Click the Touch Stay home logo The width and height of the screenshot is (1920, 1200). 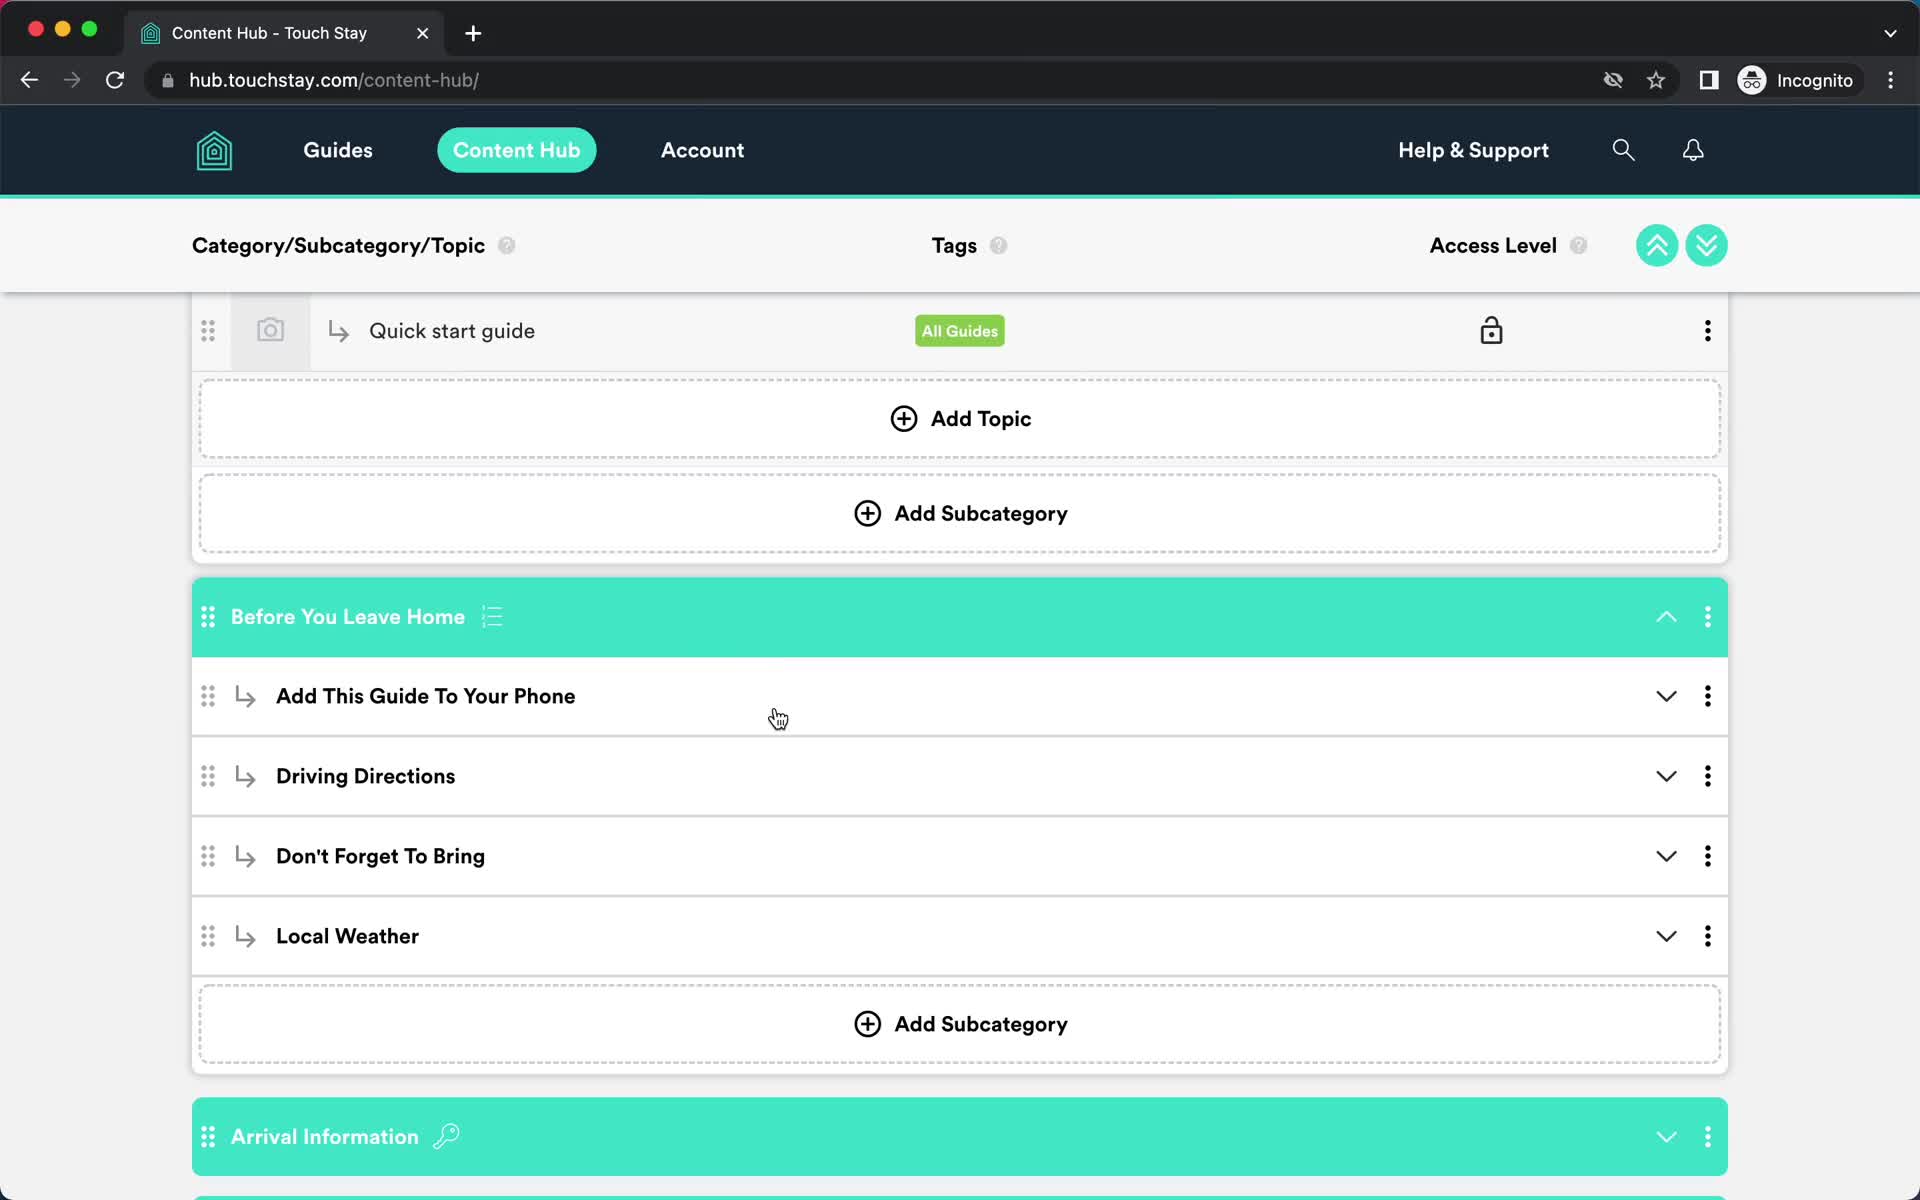point(214,151)
